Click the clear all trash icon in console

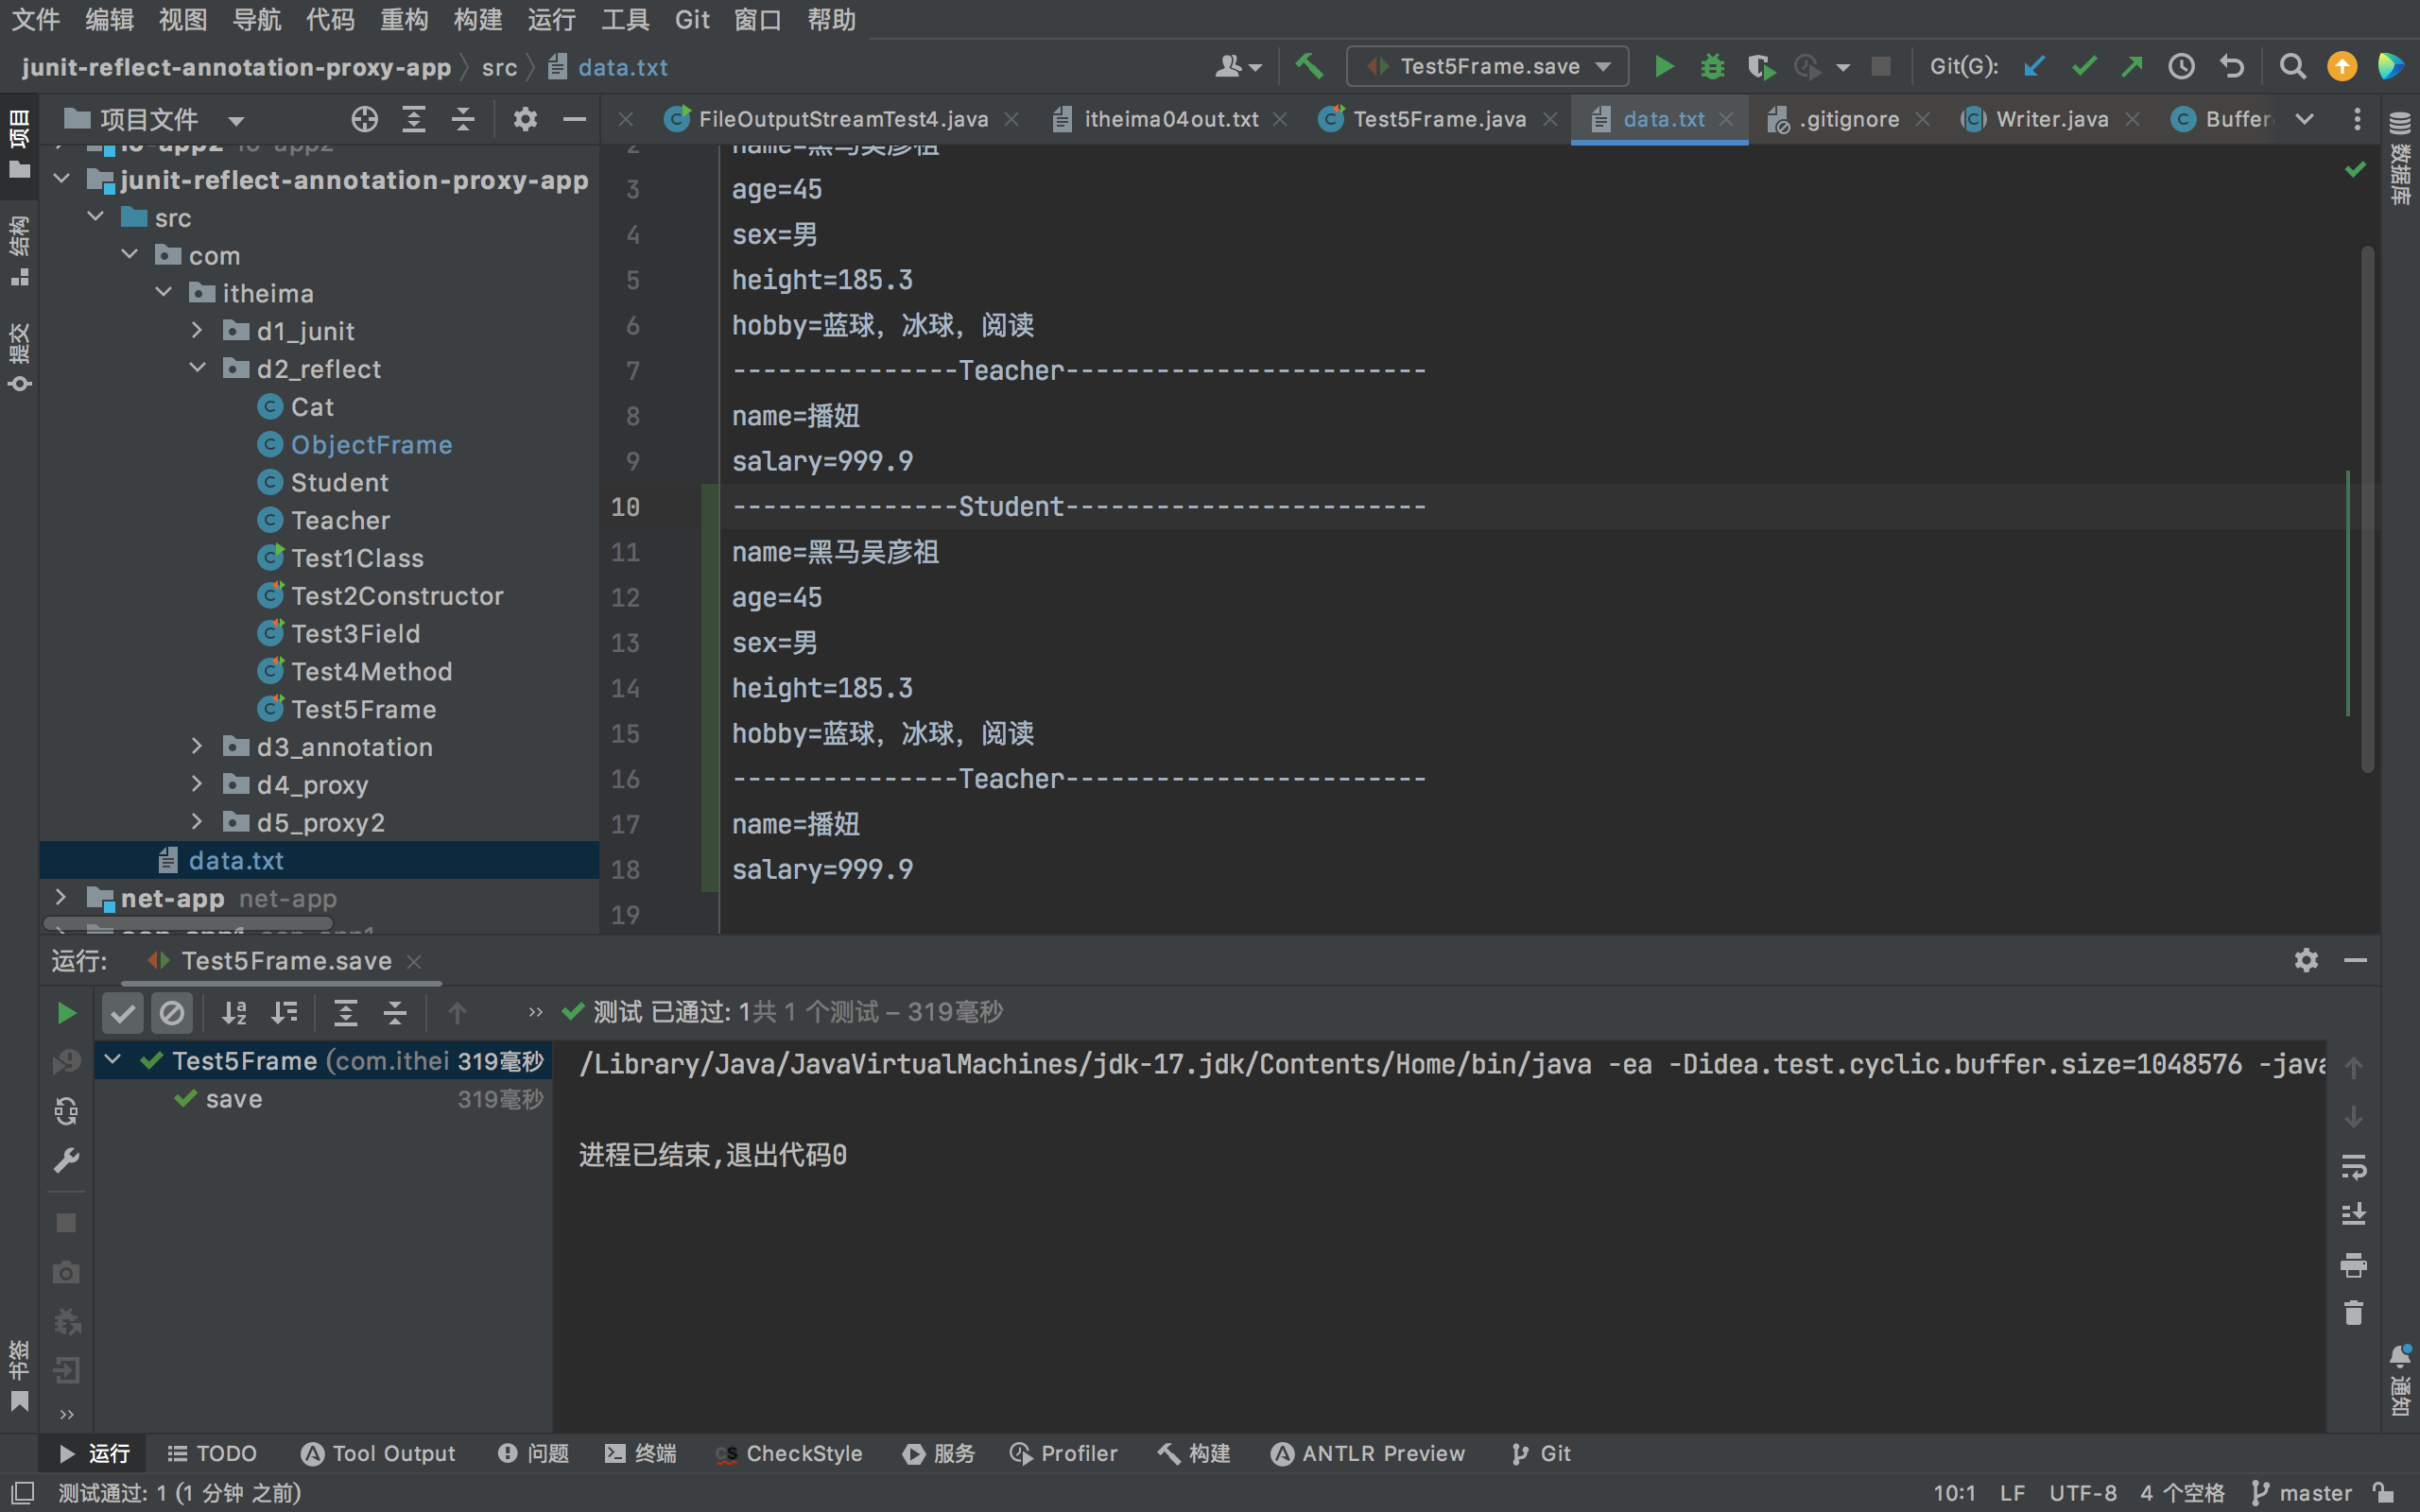coord(2353,1313)
